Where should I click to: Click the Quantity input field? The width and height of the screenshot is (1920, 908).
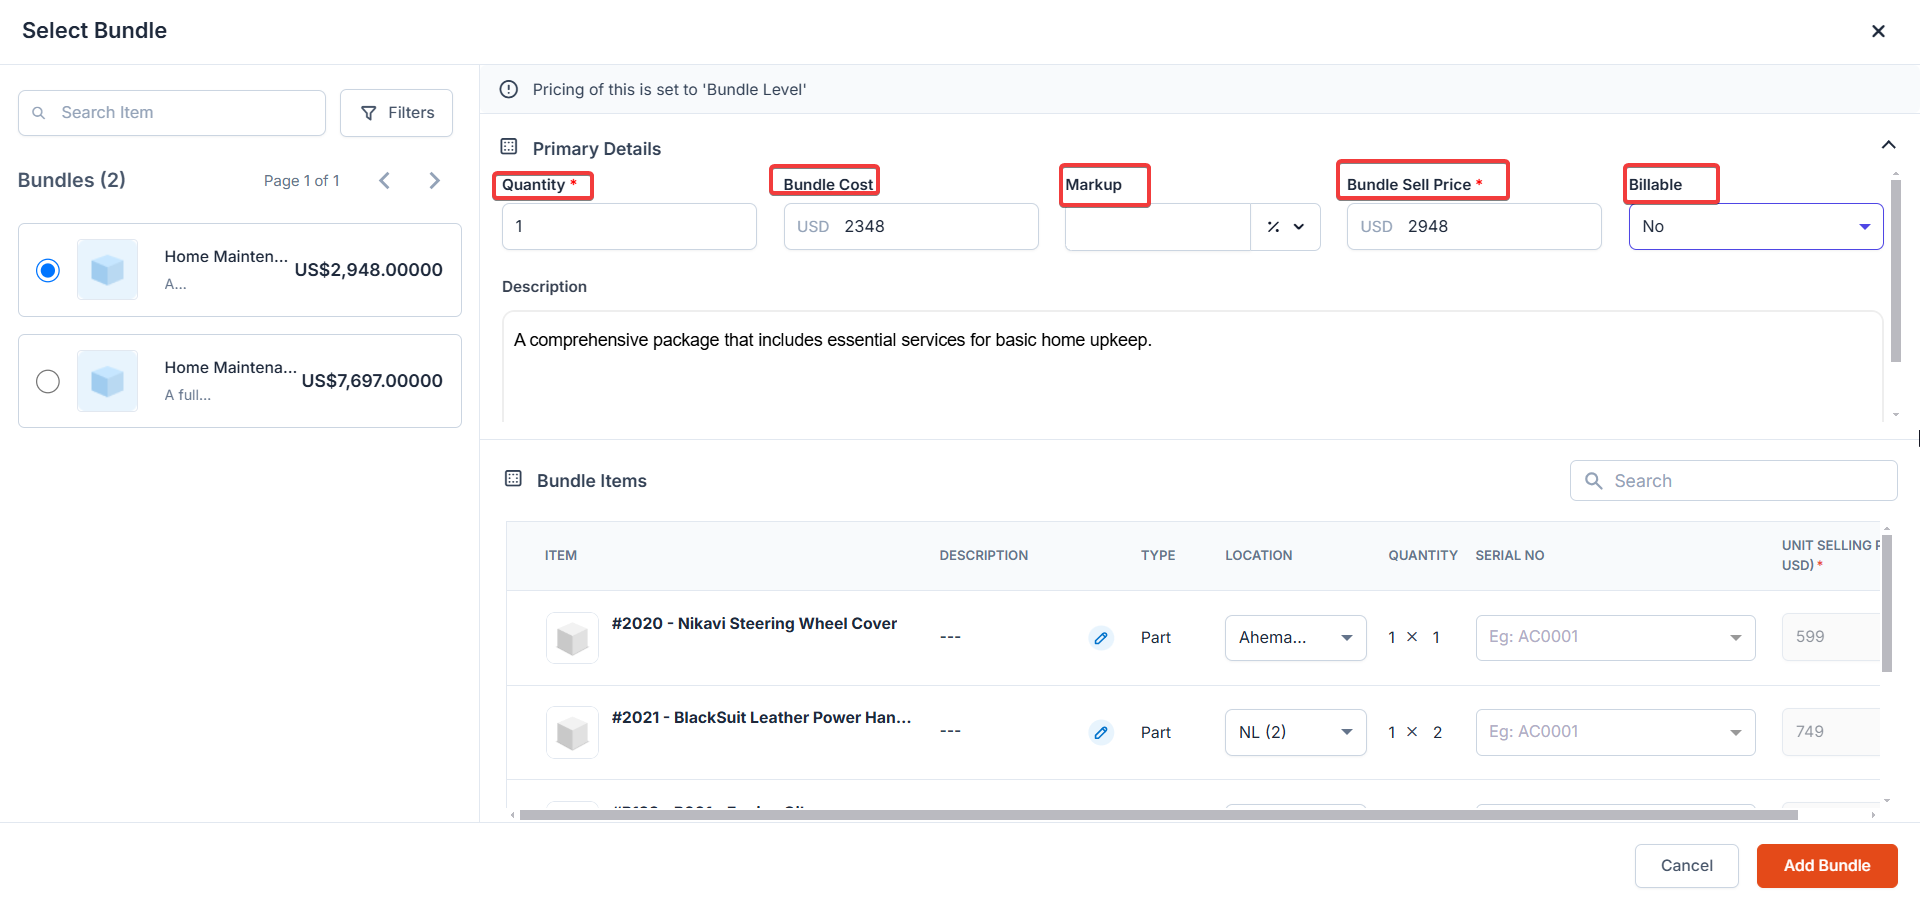[629, 227]
